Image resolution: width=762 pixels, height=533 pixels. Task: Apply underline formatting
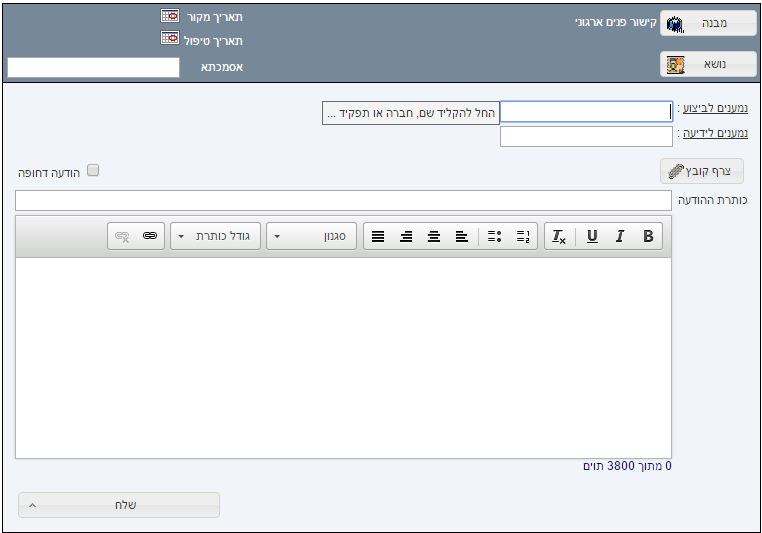[x=592, y=237]
